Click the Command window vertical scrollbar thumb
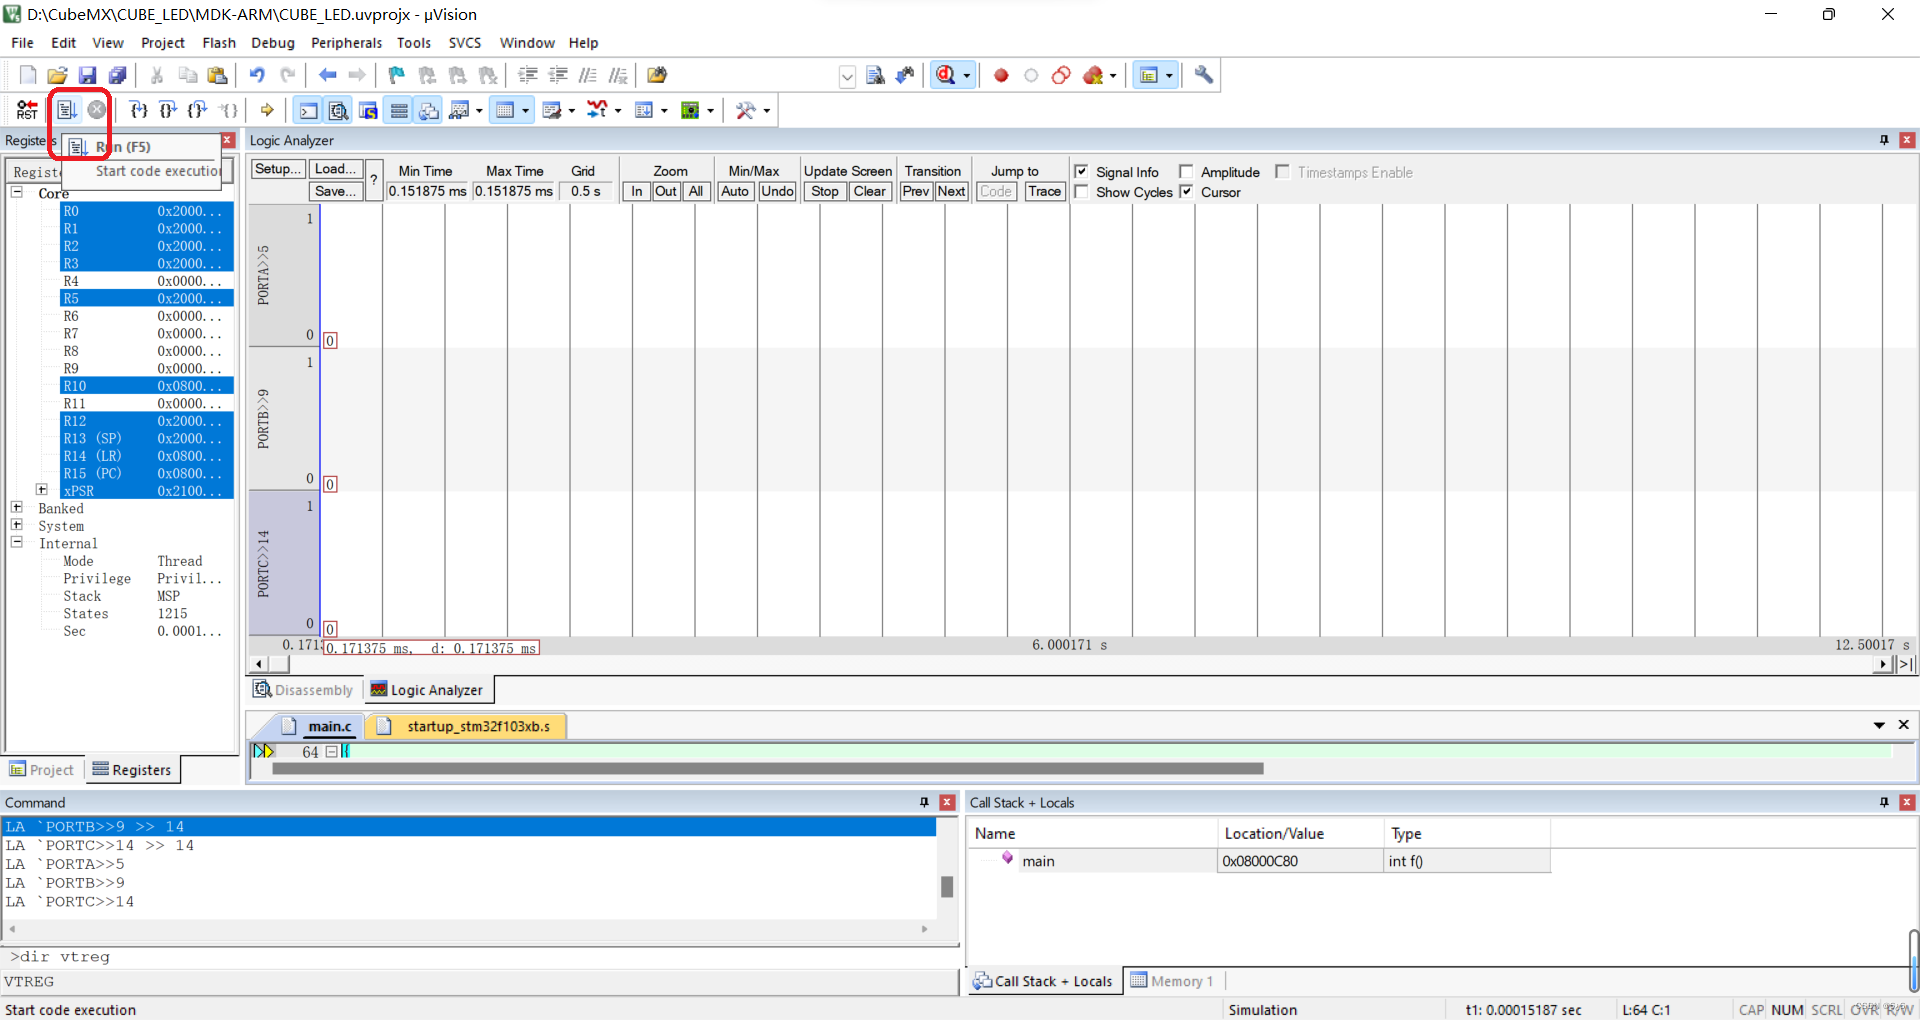This screenshot has height=1020, width=1920. point(947,886)
